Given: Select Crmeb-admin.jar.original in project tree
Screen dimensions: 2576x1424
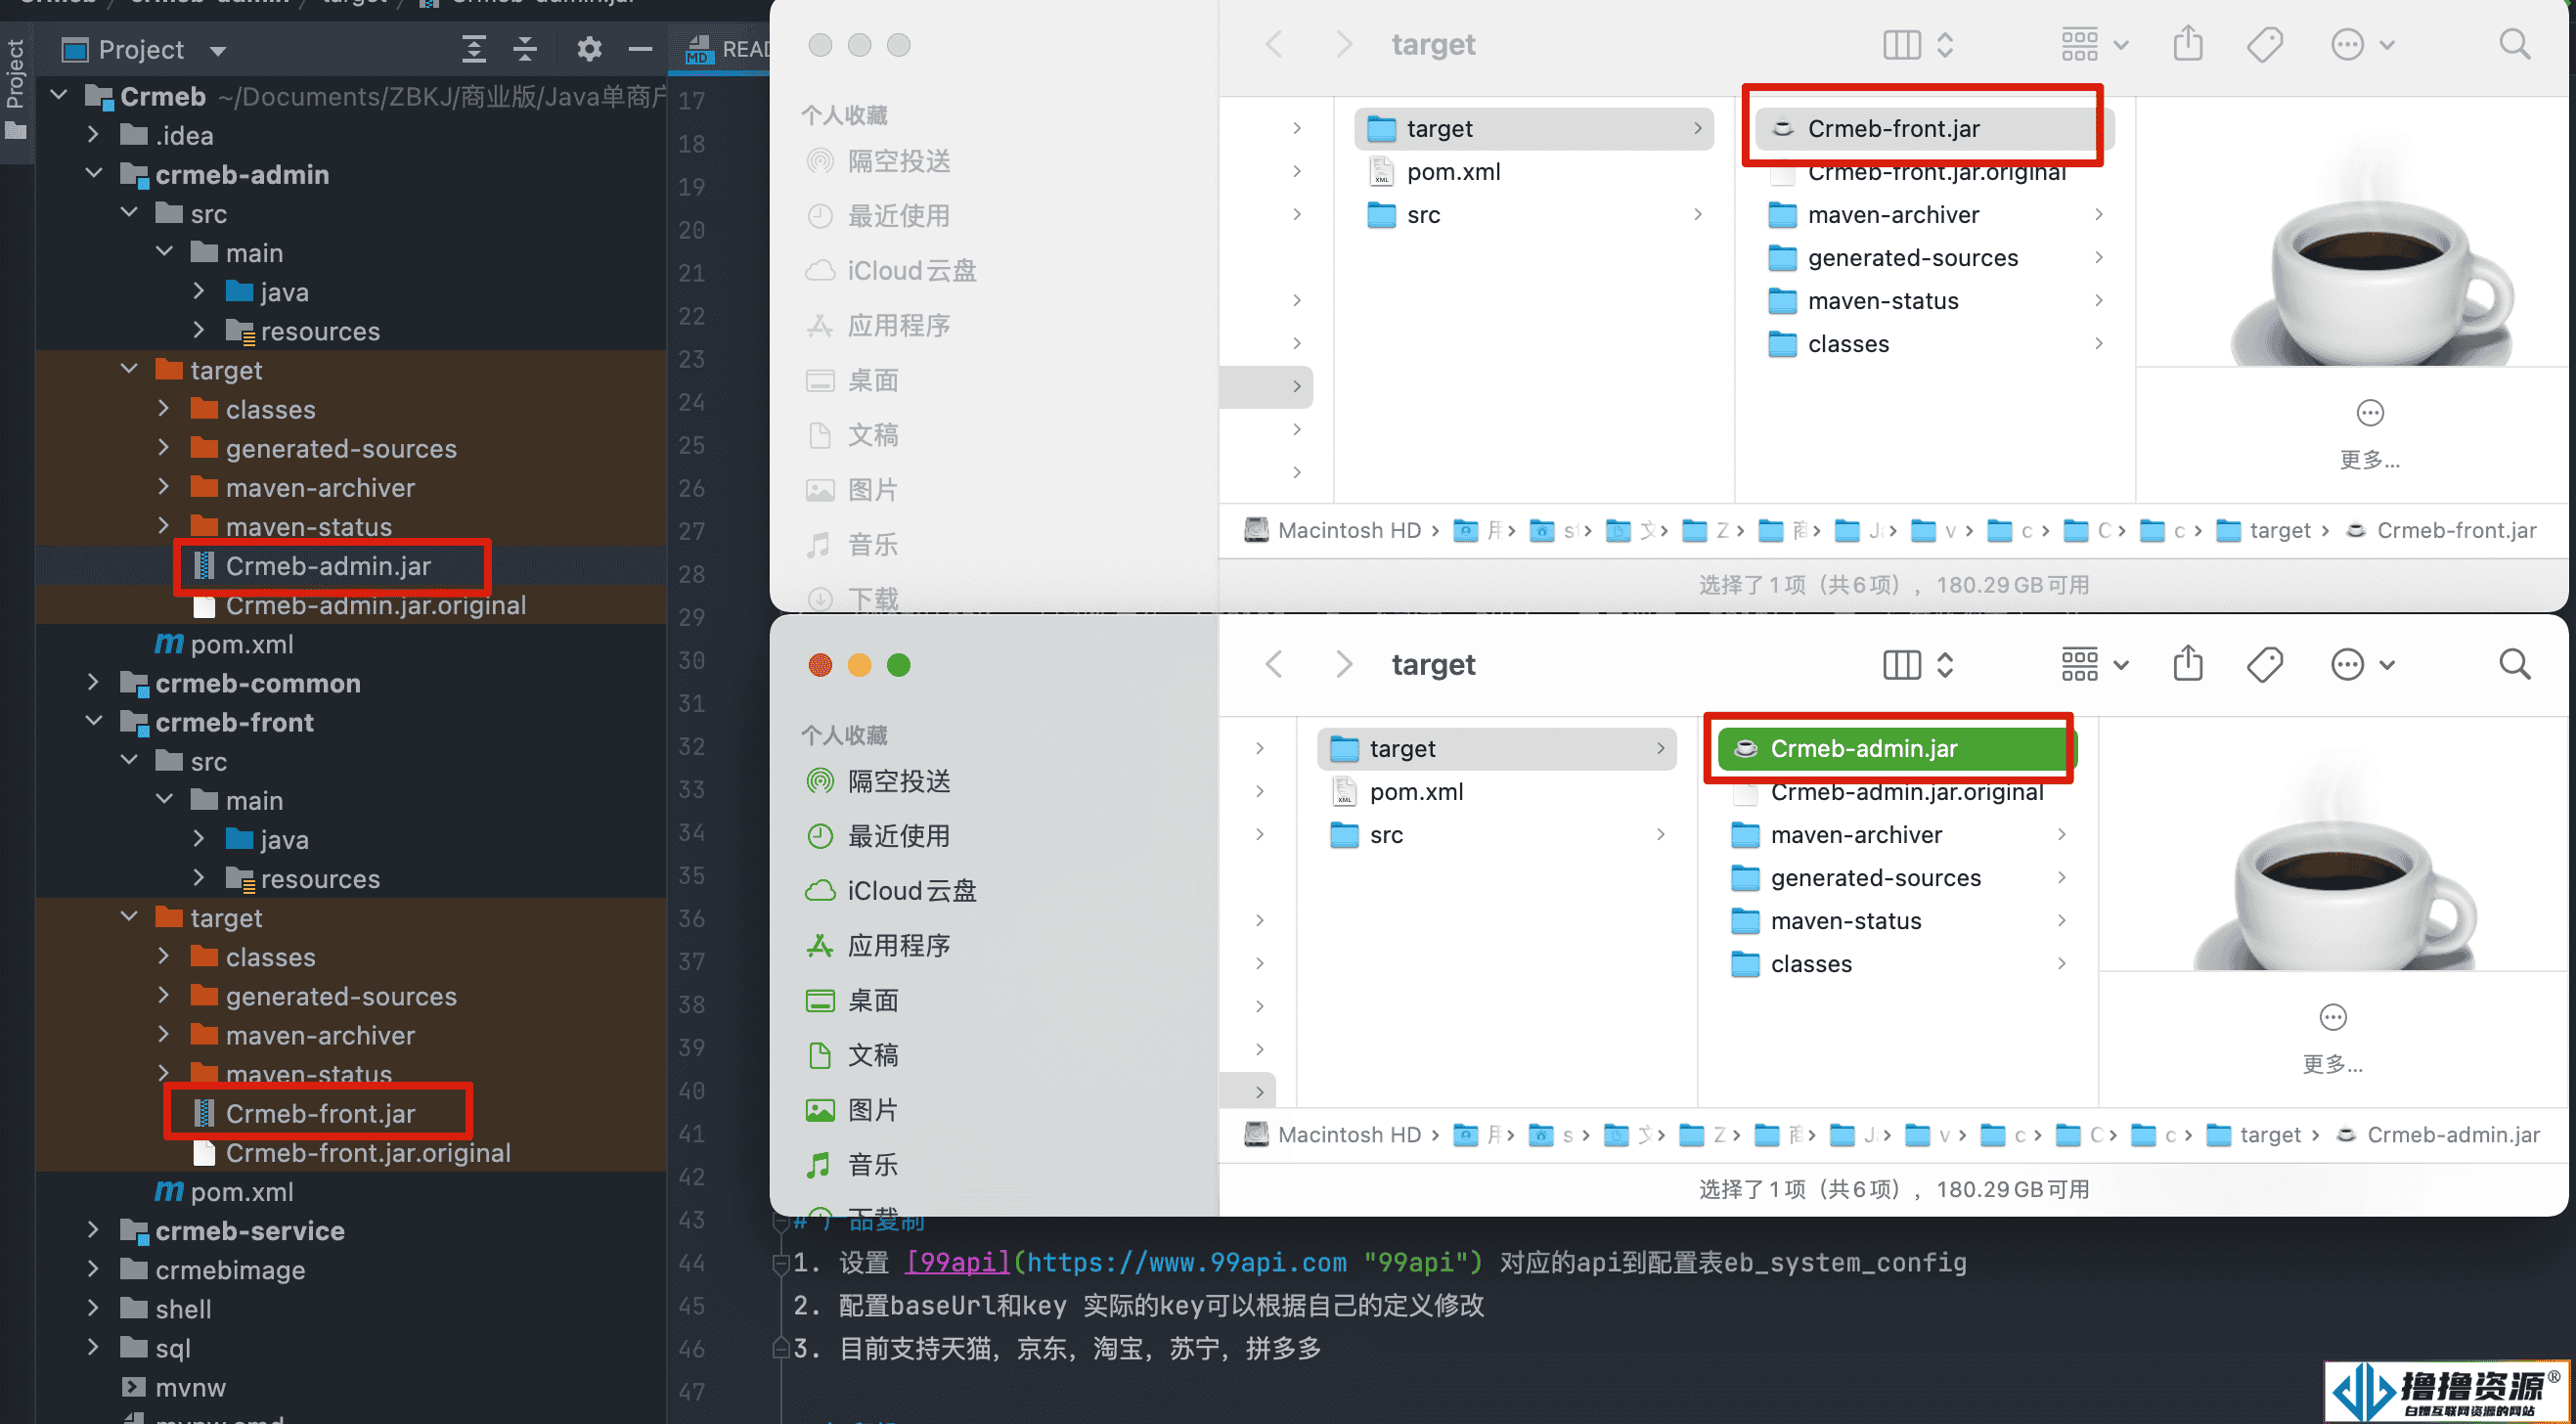Looking at the screenshot, I should tap(376, 605).
